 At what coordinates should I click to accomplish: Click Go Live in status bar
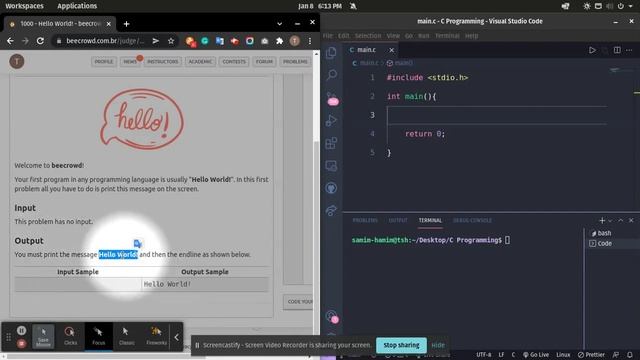point(536,355)
